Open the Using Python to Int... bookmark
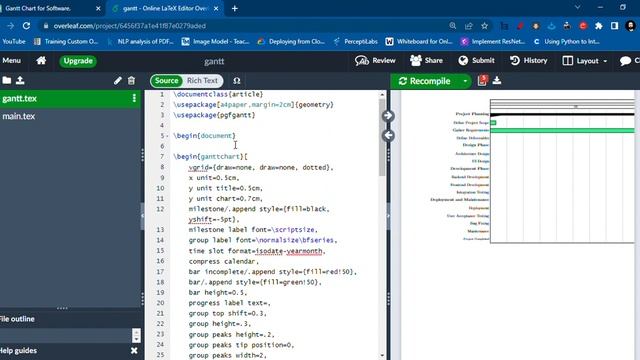This screenshot has width=640, height=360. pos(567,41)
